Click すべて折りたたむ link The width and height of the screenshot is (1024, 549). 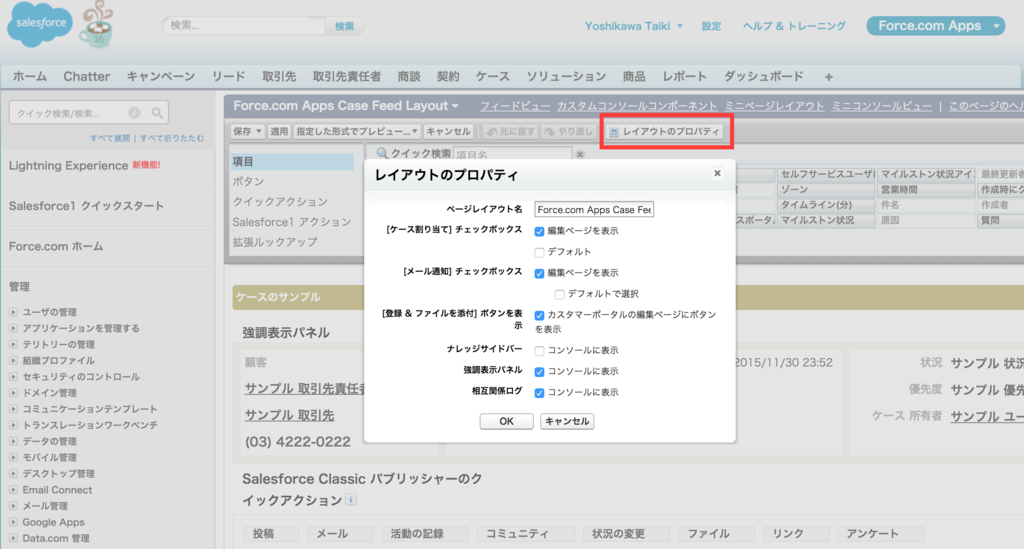[x=172, y=138]
